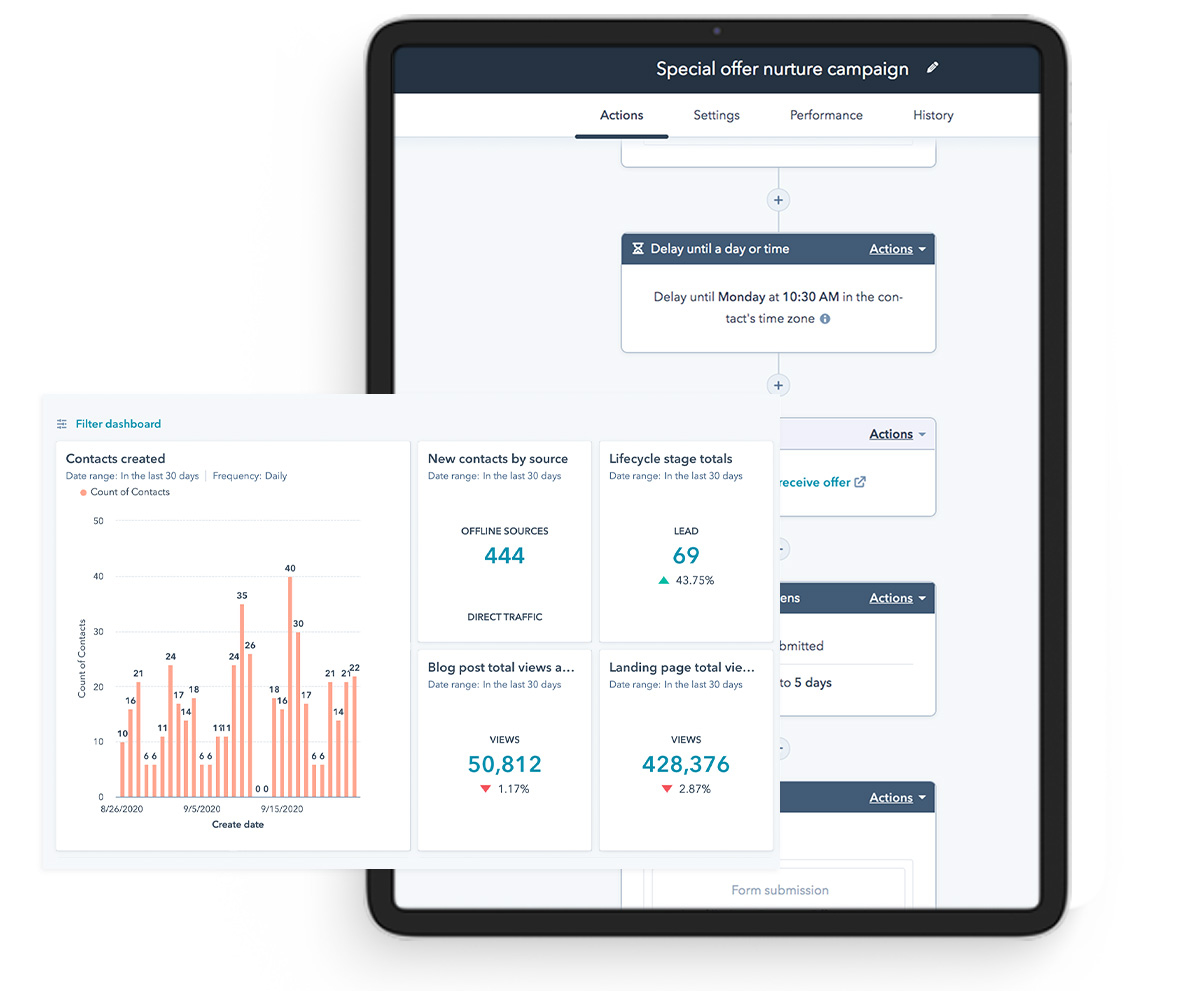Open Lifecycle stage totals report
Viewport: 1189px width, 991px height.
pyautogui.click(x=670, y=459)
